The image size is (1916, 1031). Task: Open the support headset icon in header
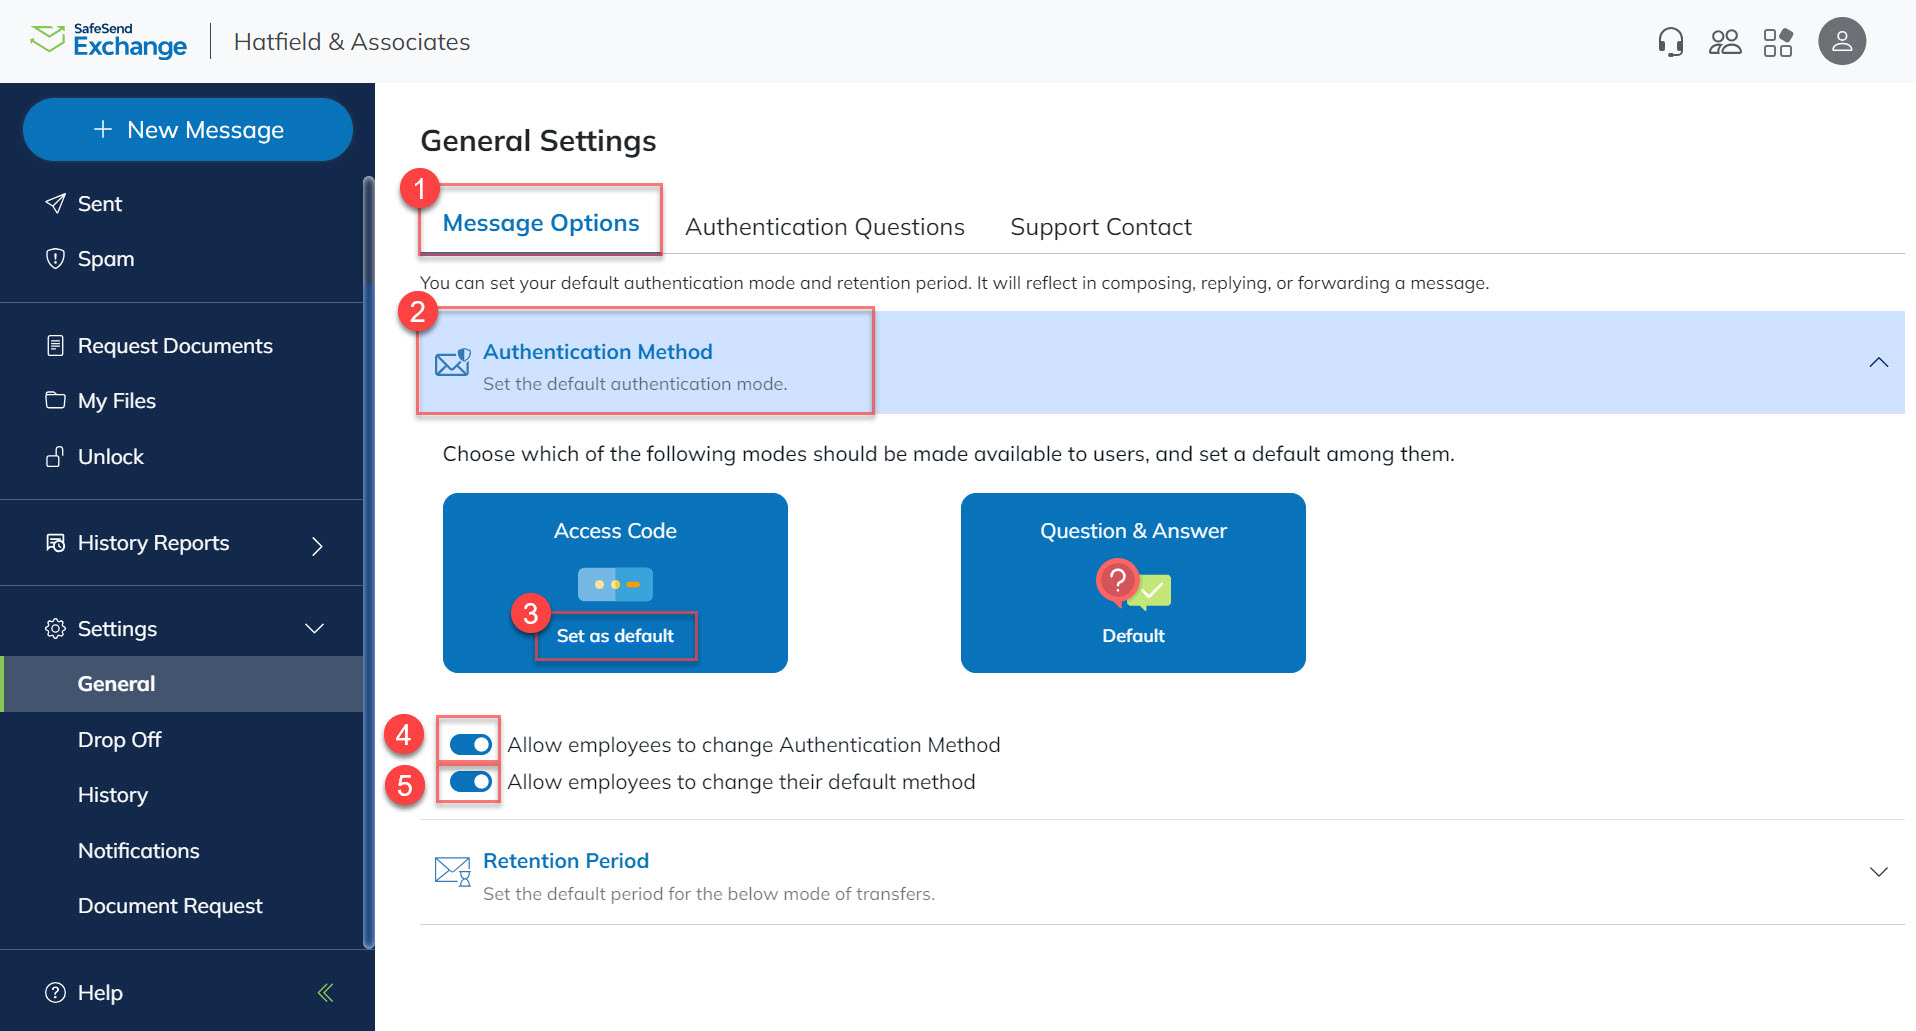pos(1670,41)
